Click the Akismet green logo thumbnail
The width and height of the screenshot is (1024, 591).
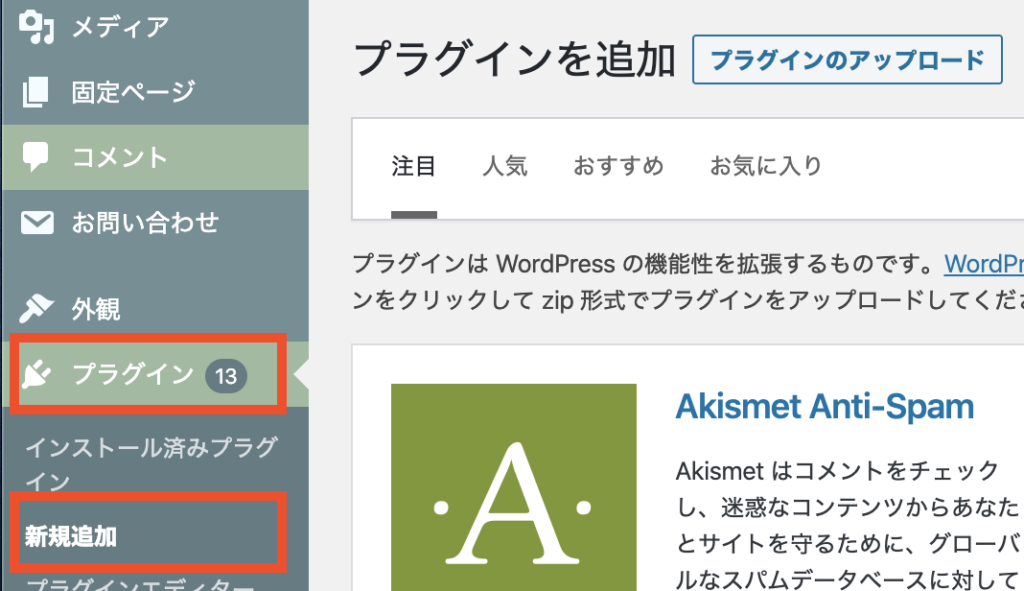click(514, 487)
